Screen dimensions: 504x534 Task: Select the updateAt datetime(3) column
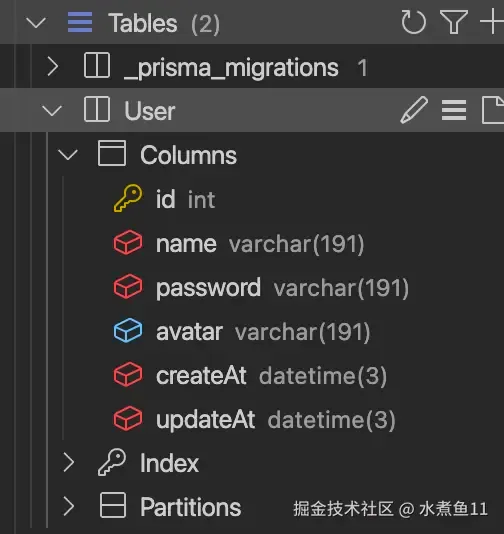(275, 420)
